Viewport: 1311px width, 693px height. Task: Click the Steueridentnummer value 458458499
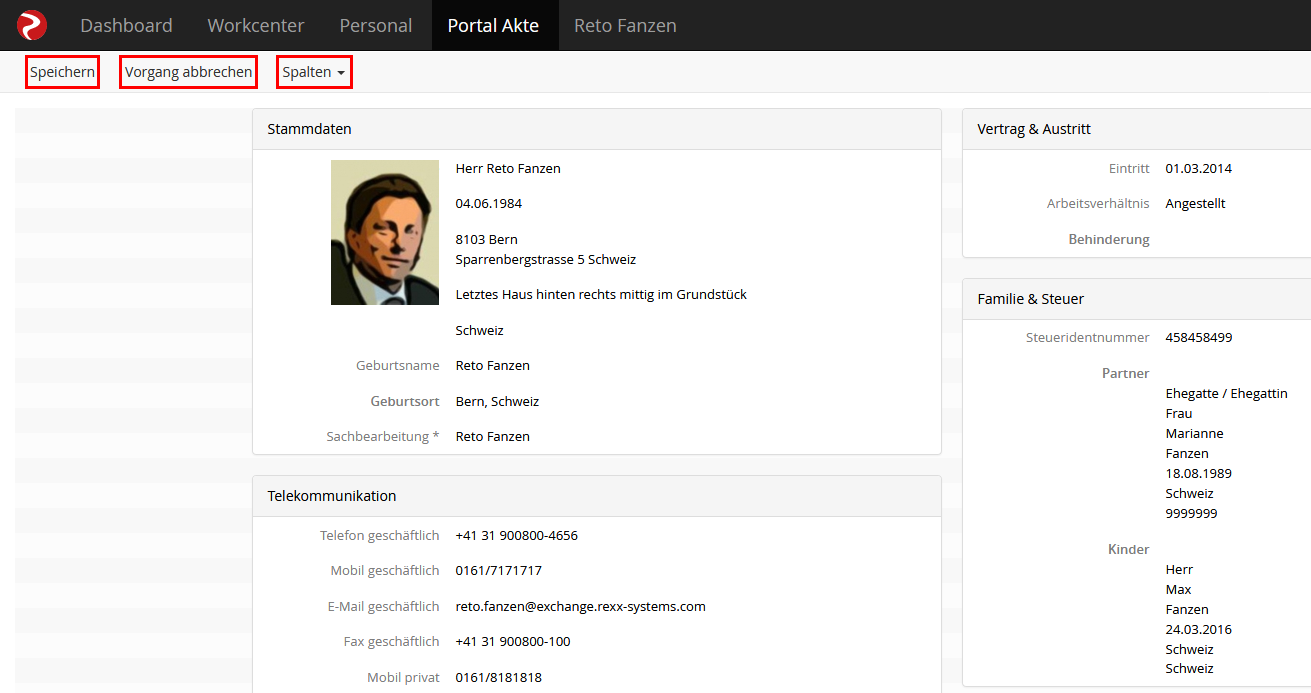[x=1199, y=337]
